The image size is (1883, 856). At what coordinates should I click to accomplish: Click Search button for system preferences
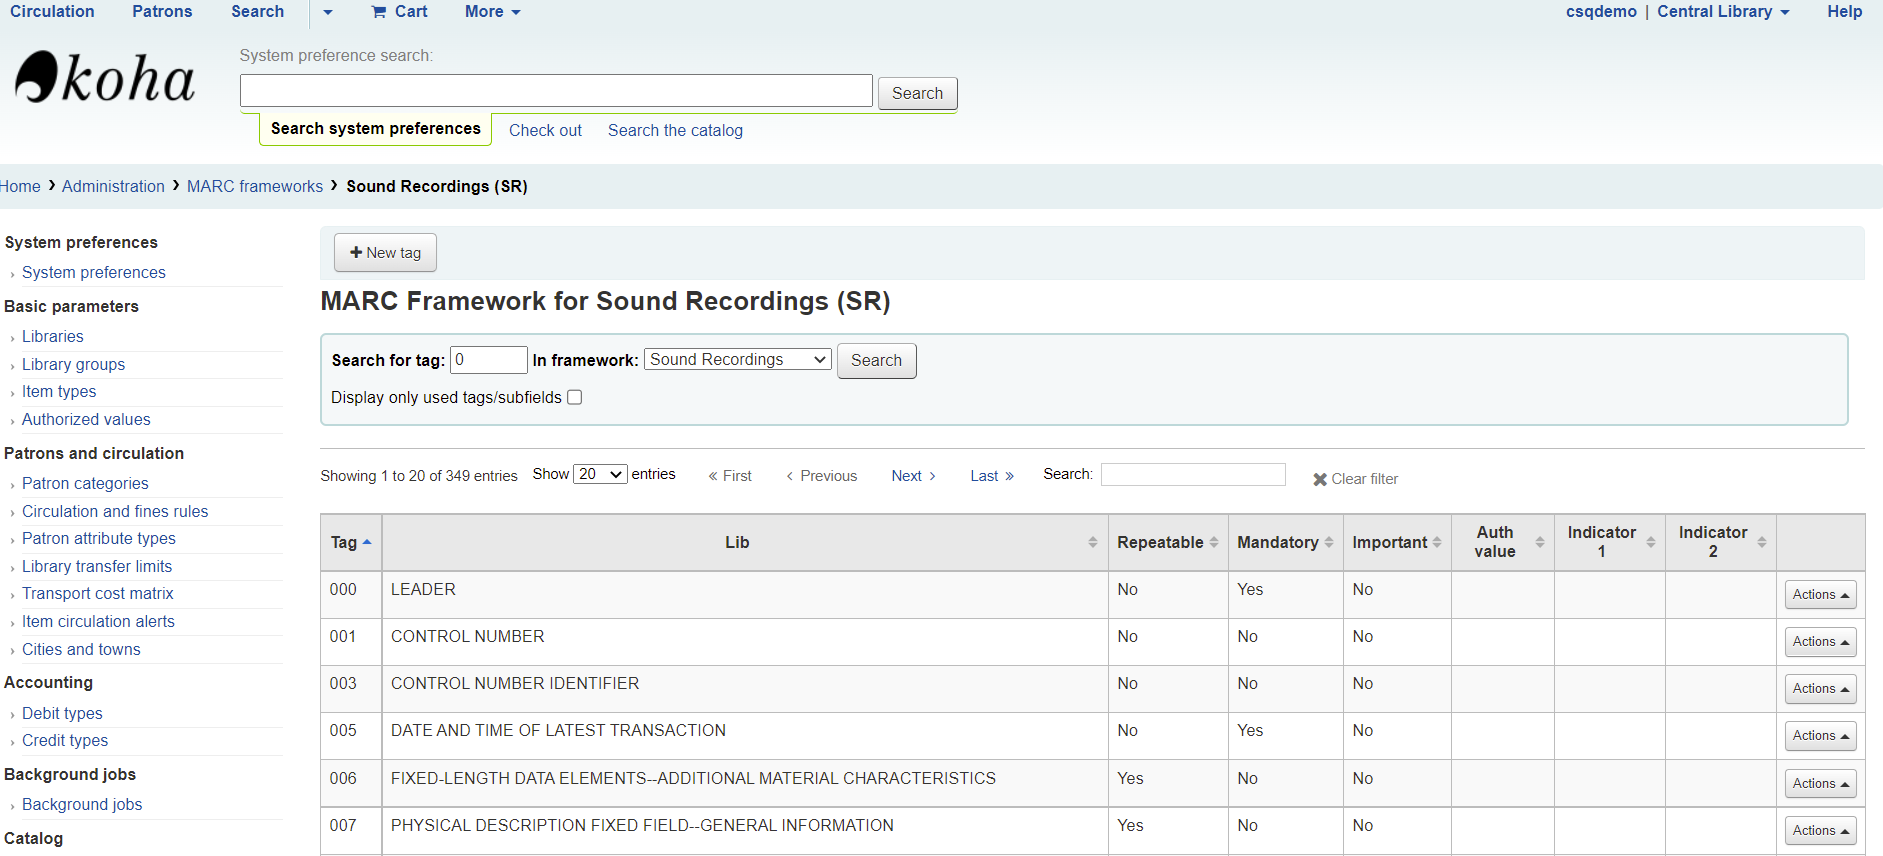(917, 93)
